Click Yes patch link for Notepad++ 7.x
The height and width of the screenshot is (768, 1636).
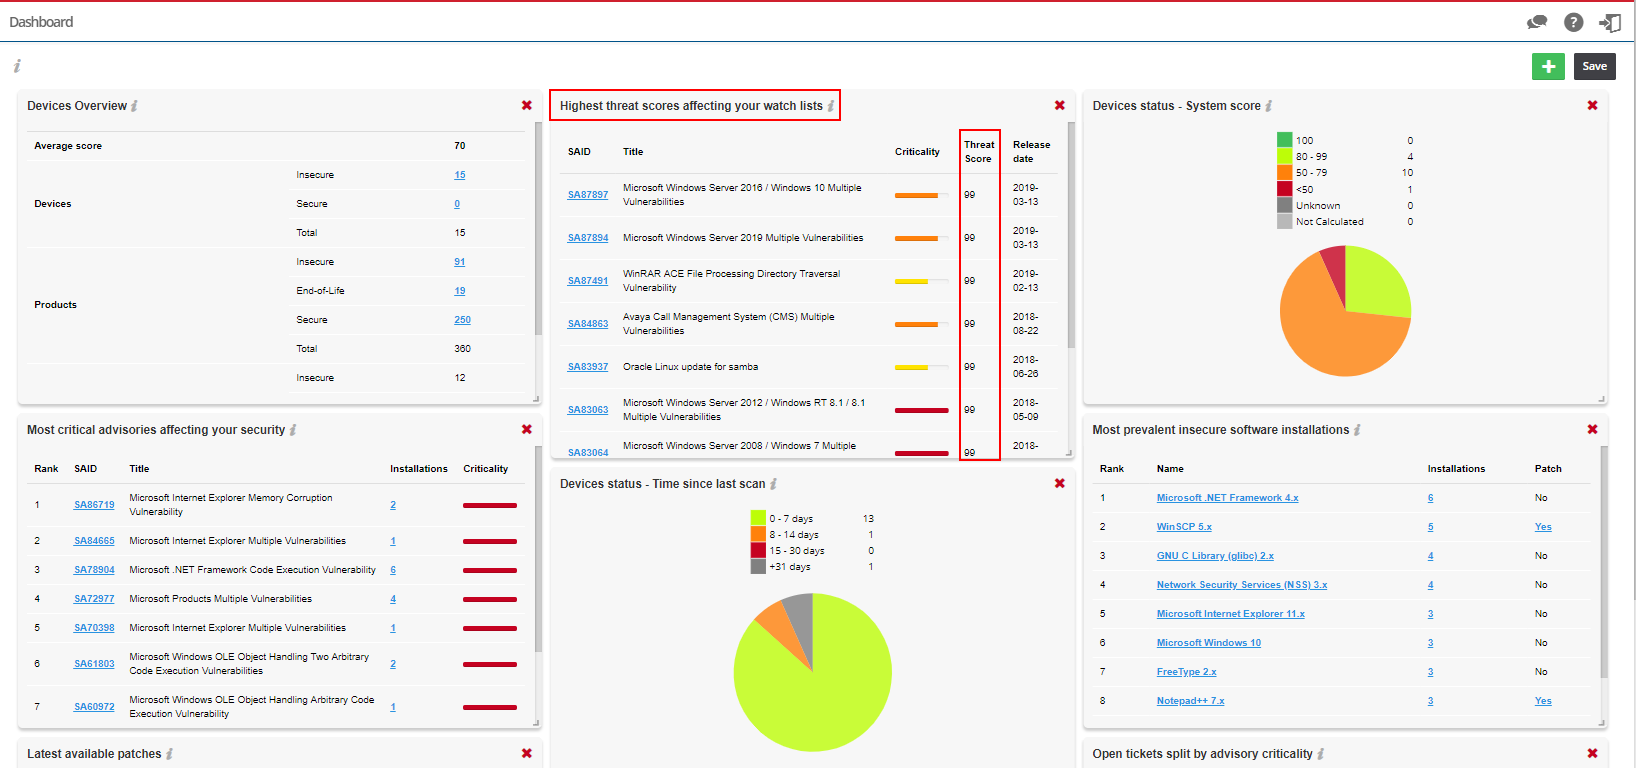point(1543,701)
